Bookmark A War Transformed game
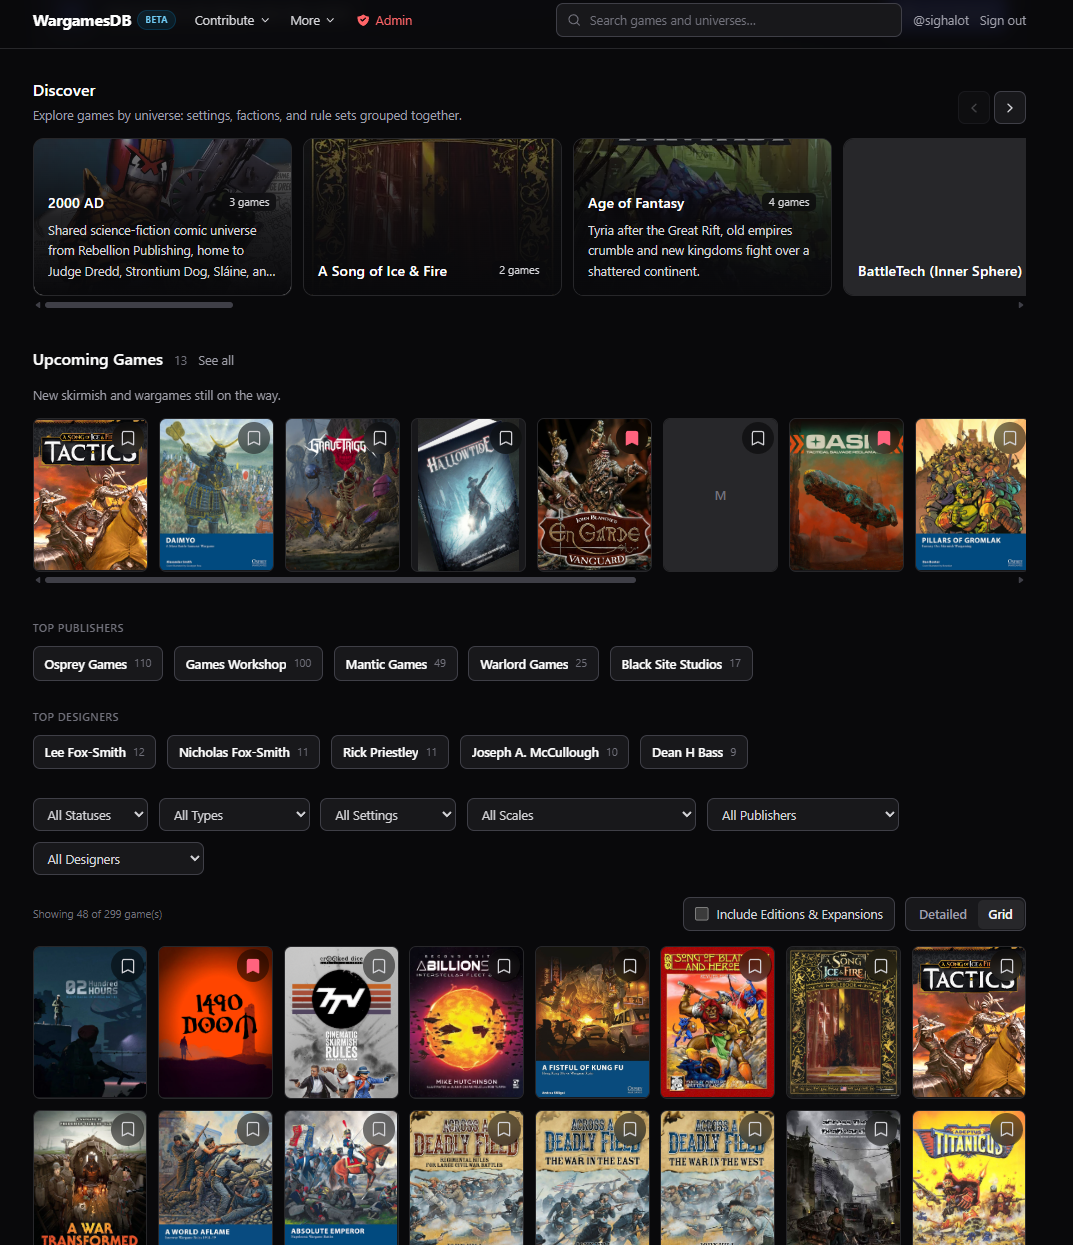This screenshot has width=1073, height=1245. (x=128, y=1129)
